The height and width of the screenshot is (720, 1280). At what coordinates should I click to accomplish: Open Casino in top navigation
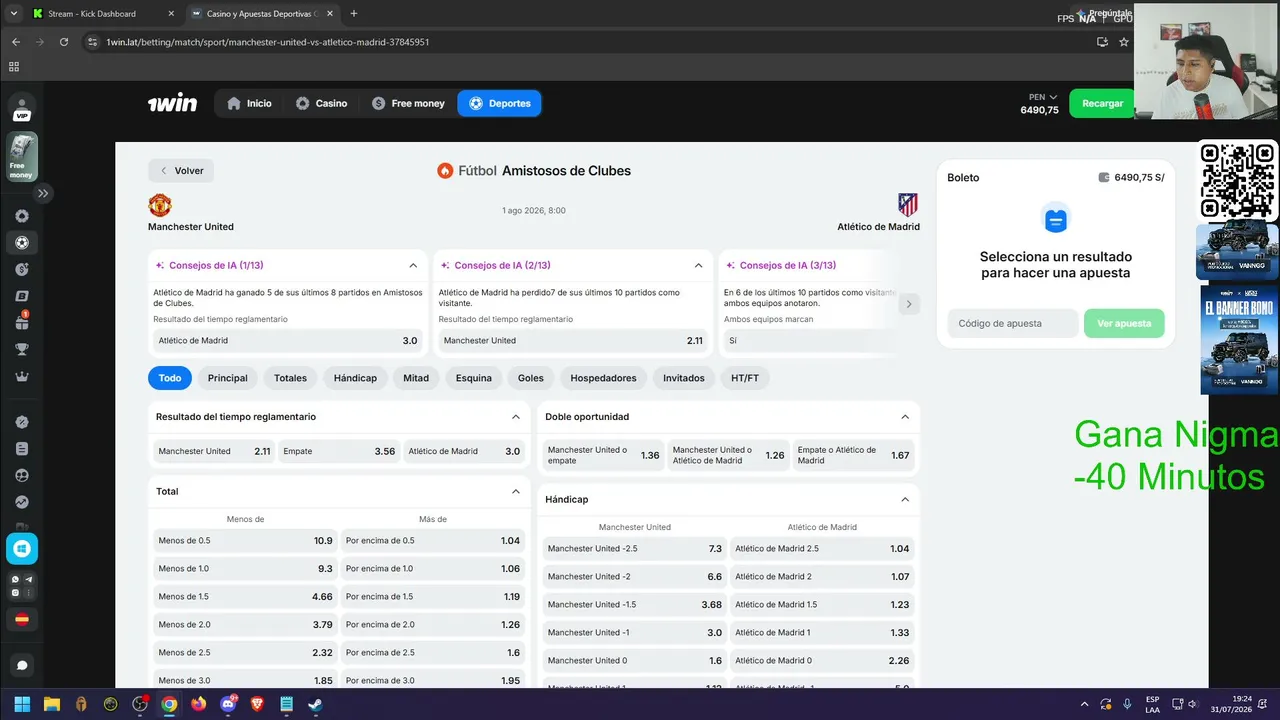[x=321, y=103]
